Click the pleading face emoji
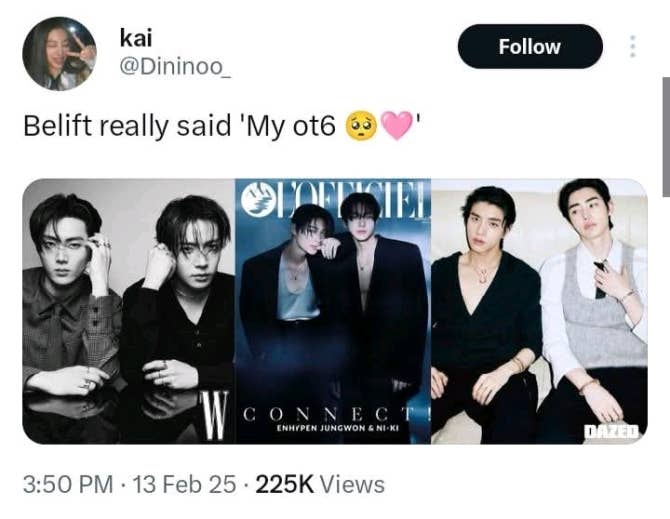 pos(361,126)
